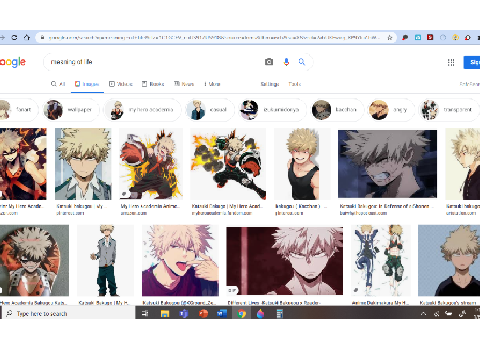
Task: Click the browser address bar URL
Action: pos(213,38)
